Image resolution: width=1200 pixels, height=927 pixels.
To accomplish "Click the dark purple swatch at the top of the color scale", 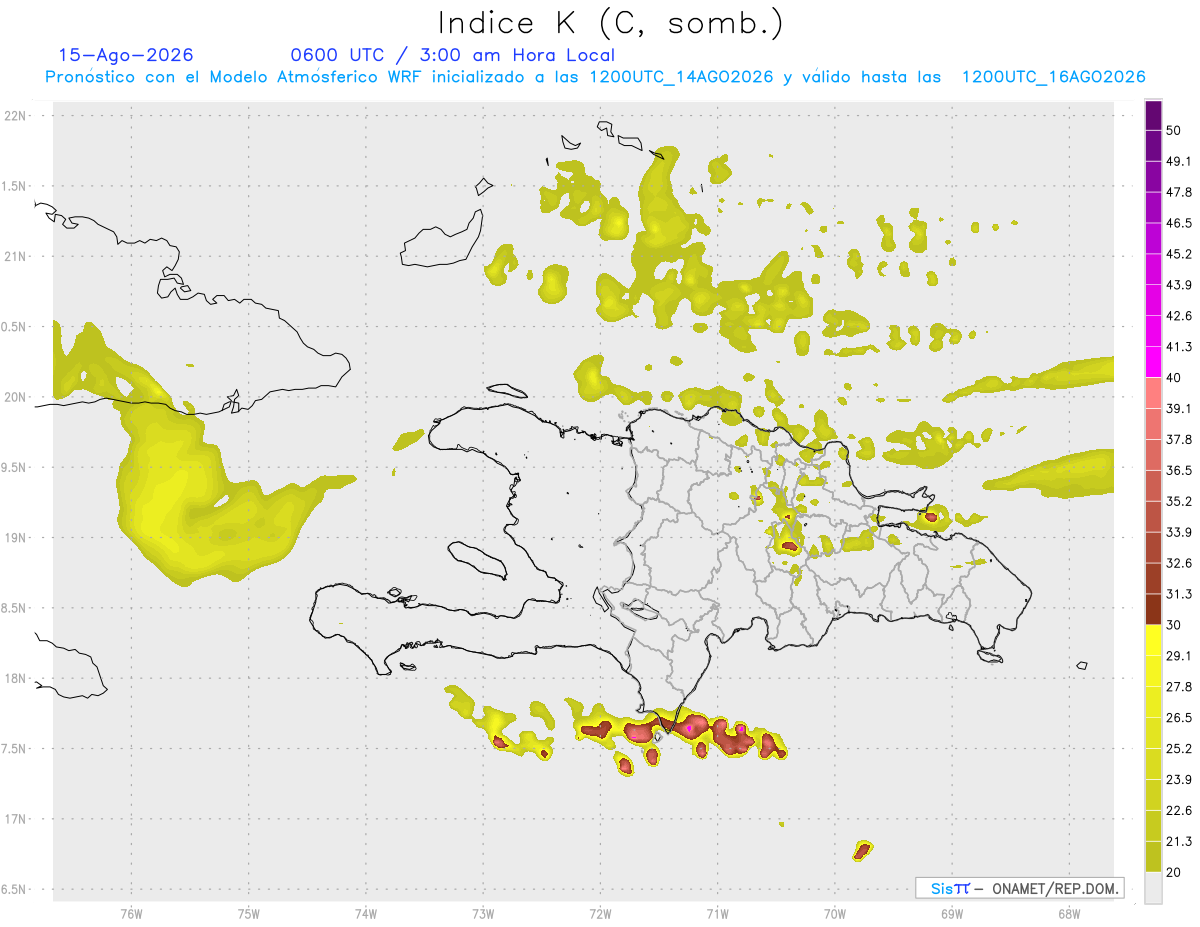I will coord(1153,117).
